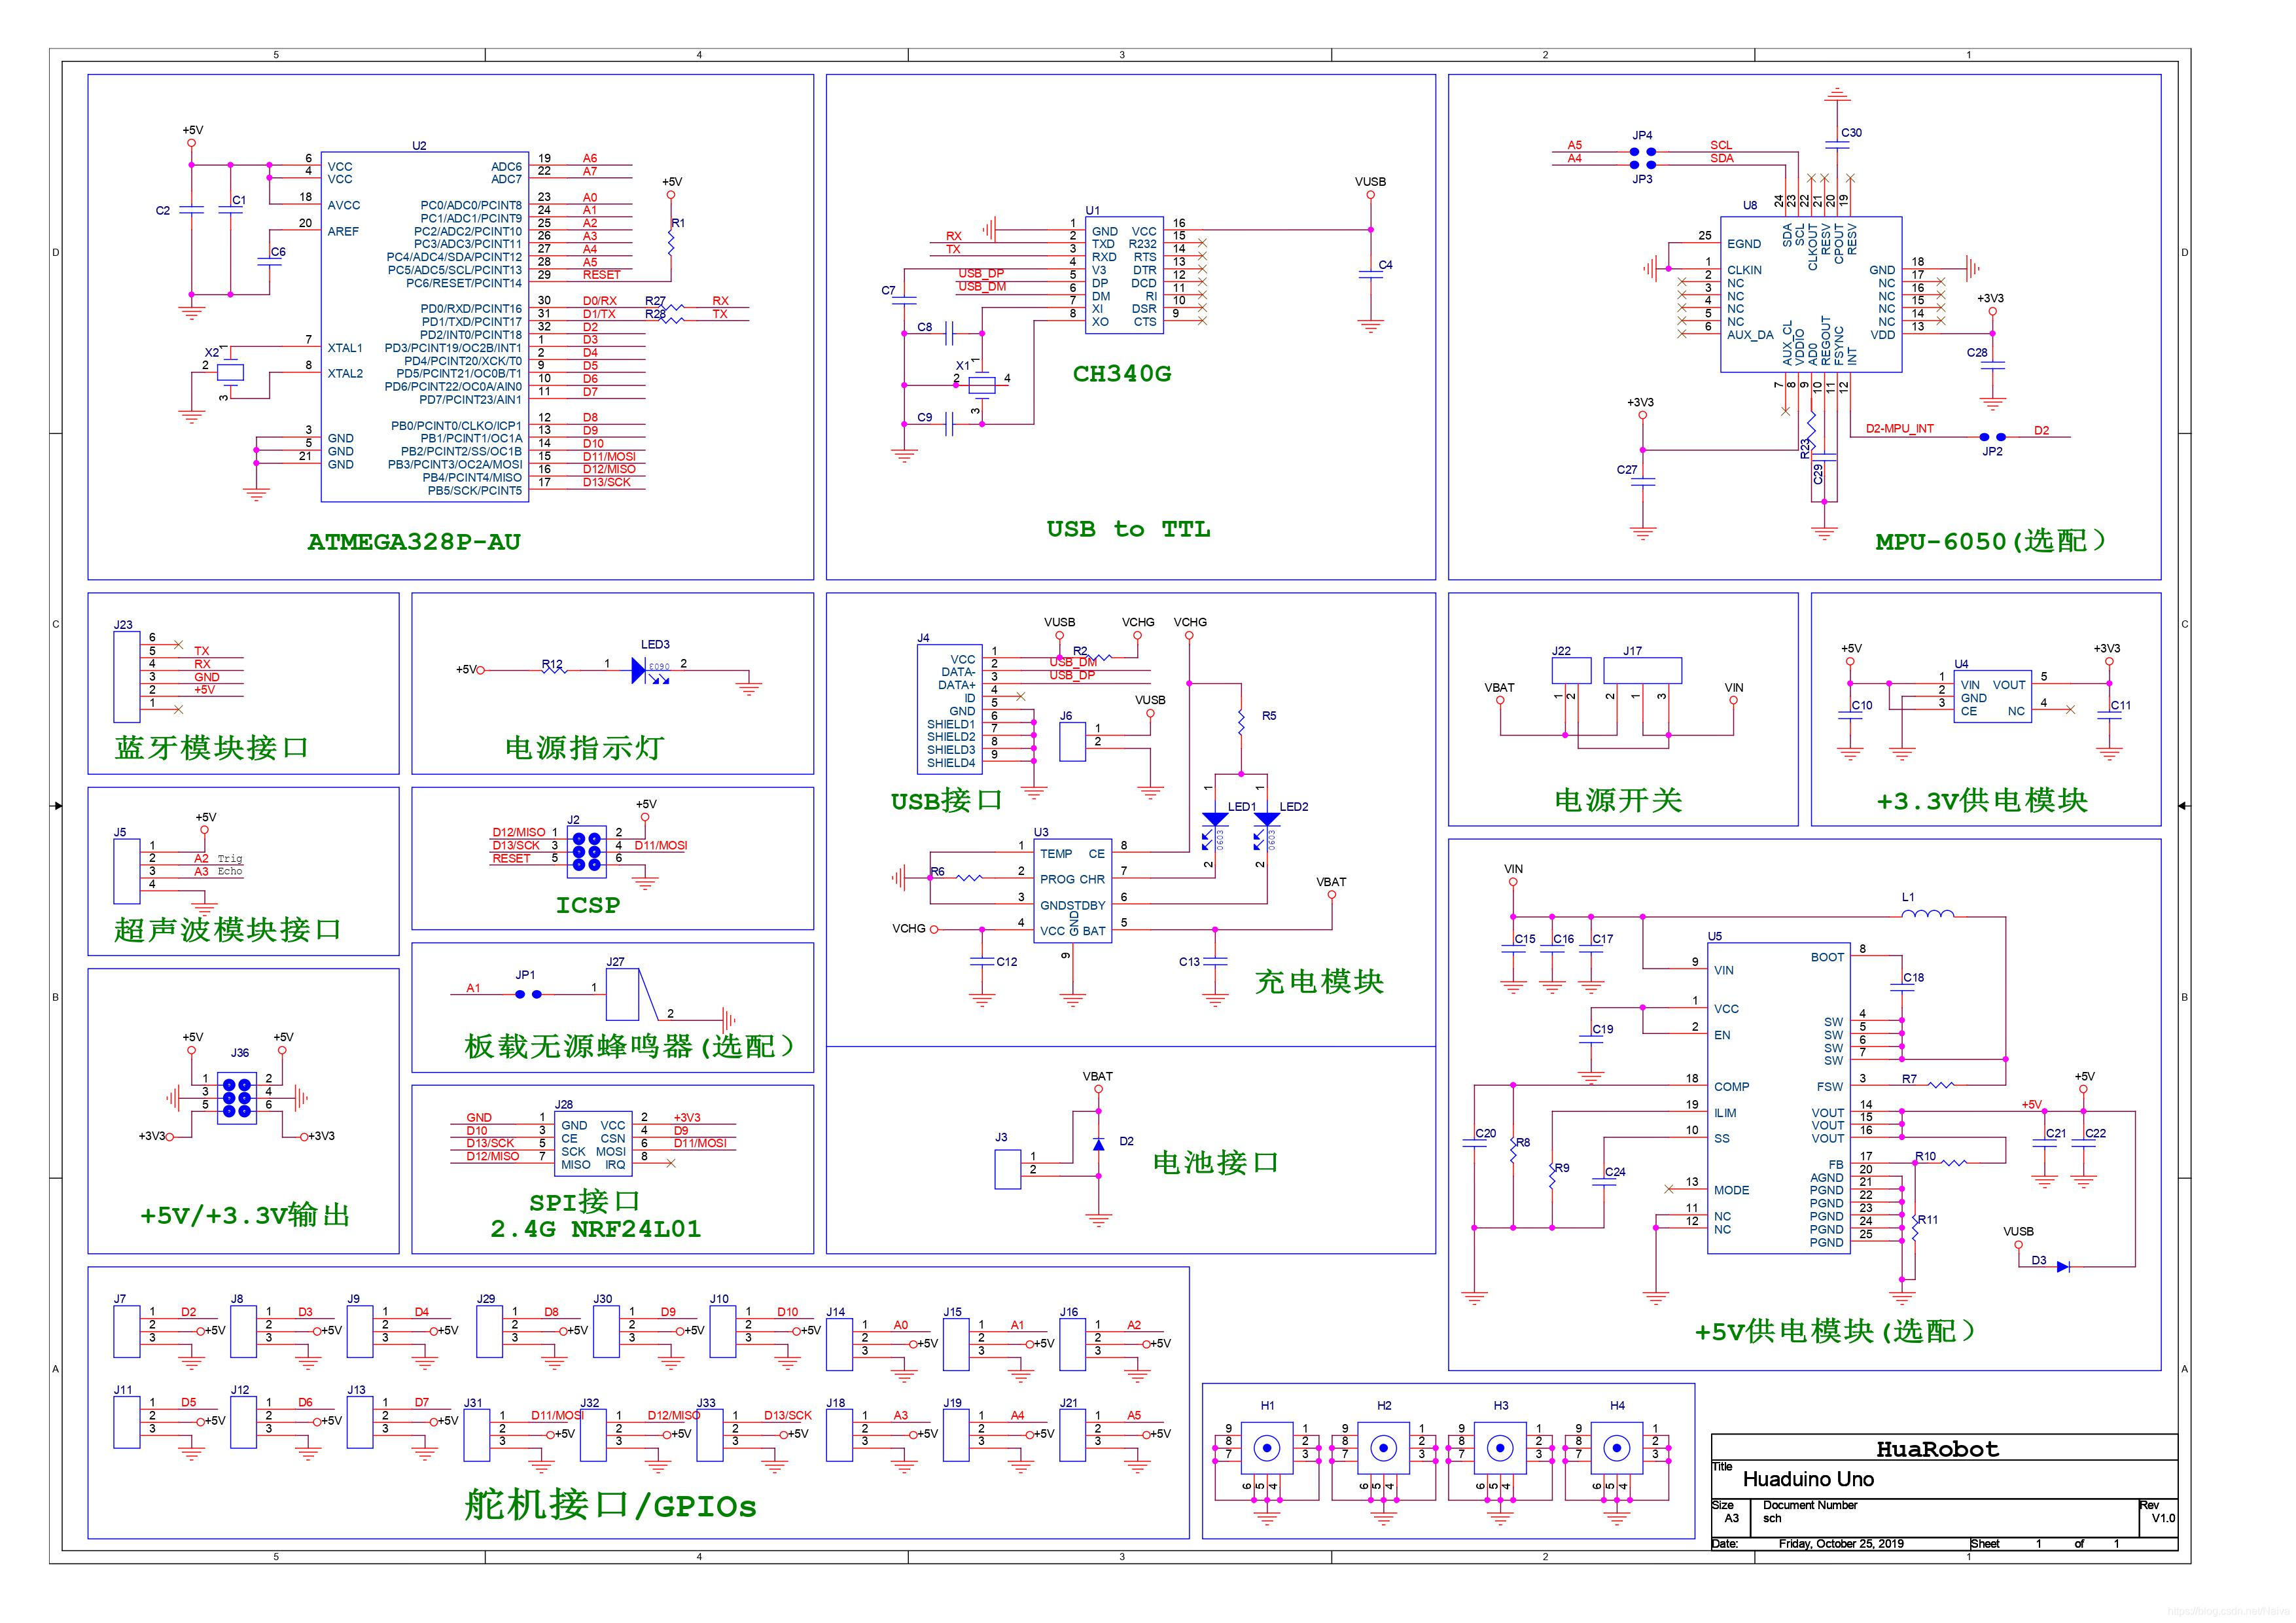The width and height of the screenshot is (2296, 1623).
Task: Click the '充电模块' label
Action: pyautogui.click(x=1319, y=981)
